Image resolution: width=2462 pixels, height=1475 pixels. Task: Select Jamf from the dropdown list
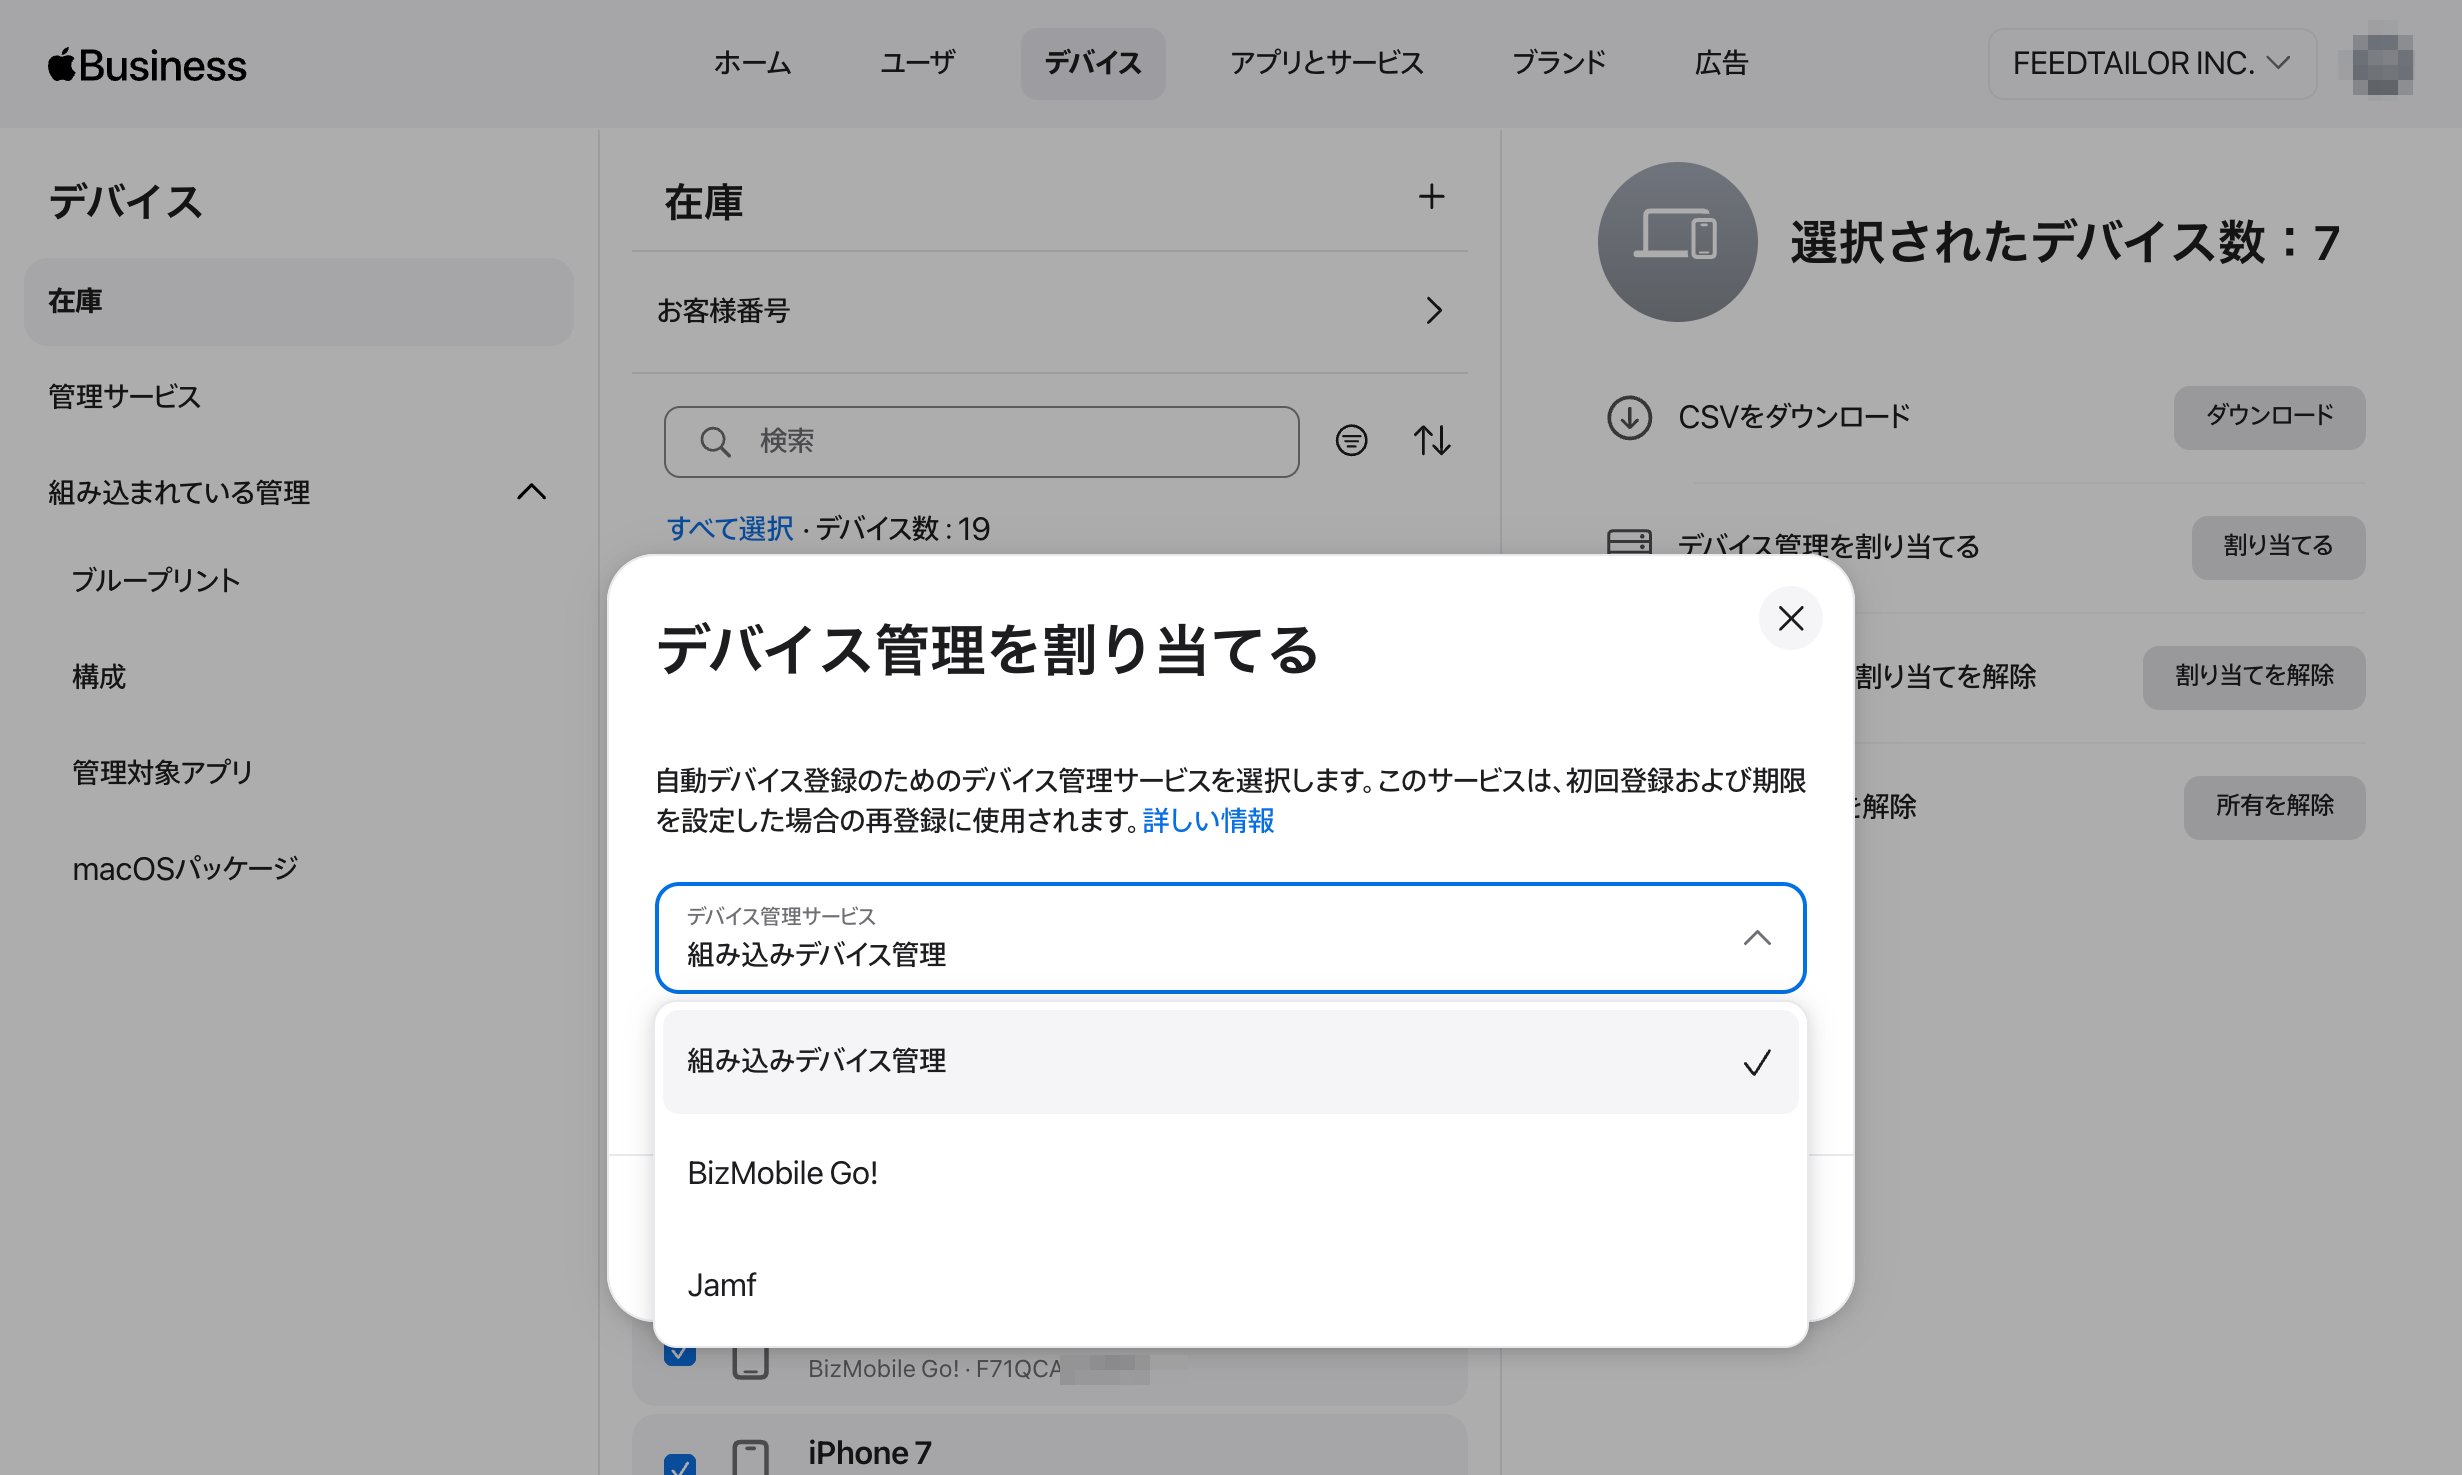(1230, 1285)
